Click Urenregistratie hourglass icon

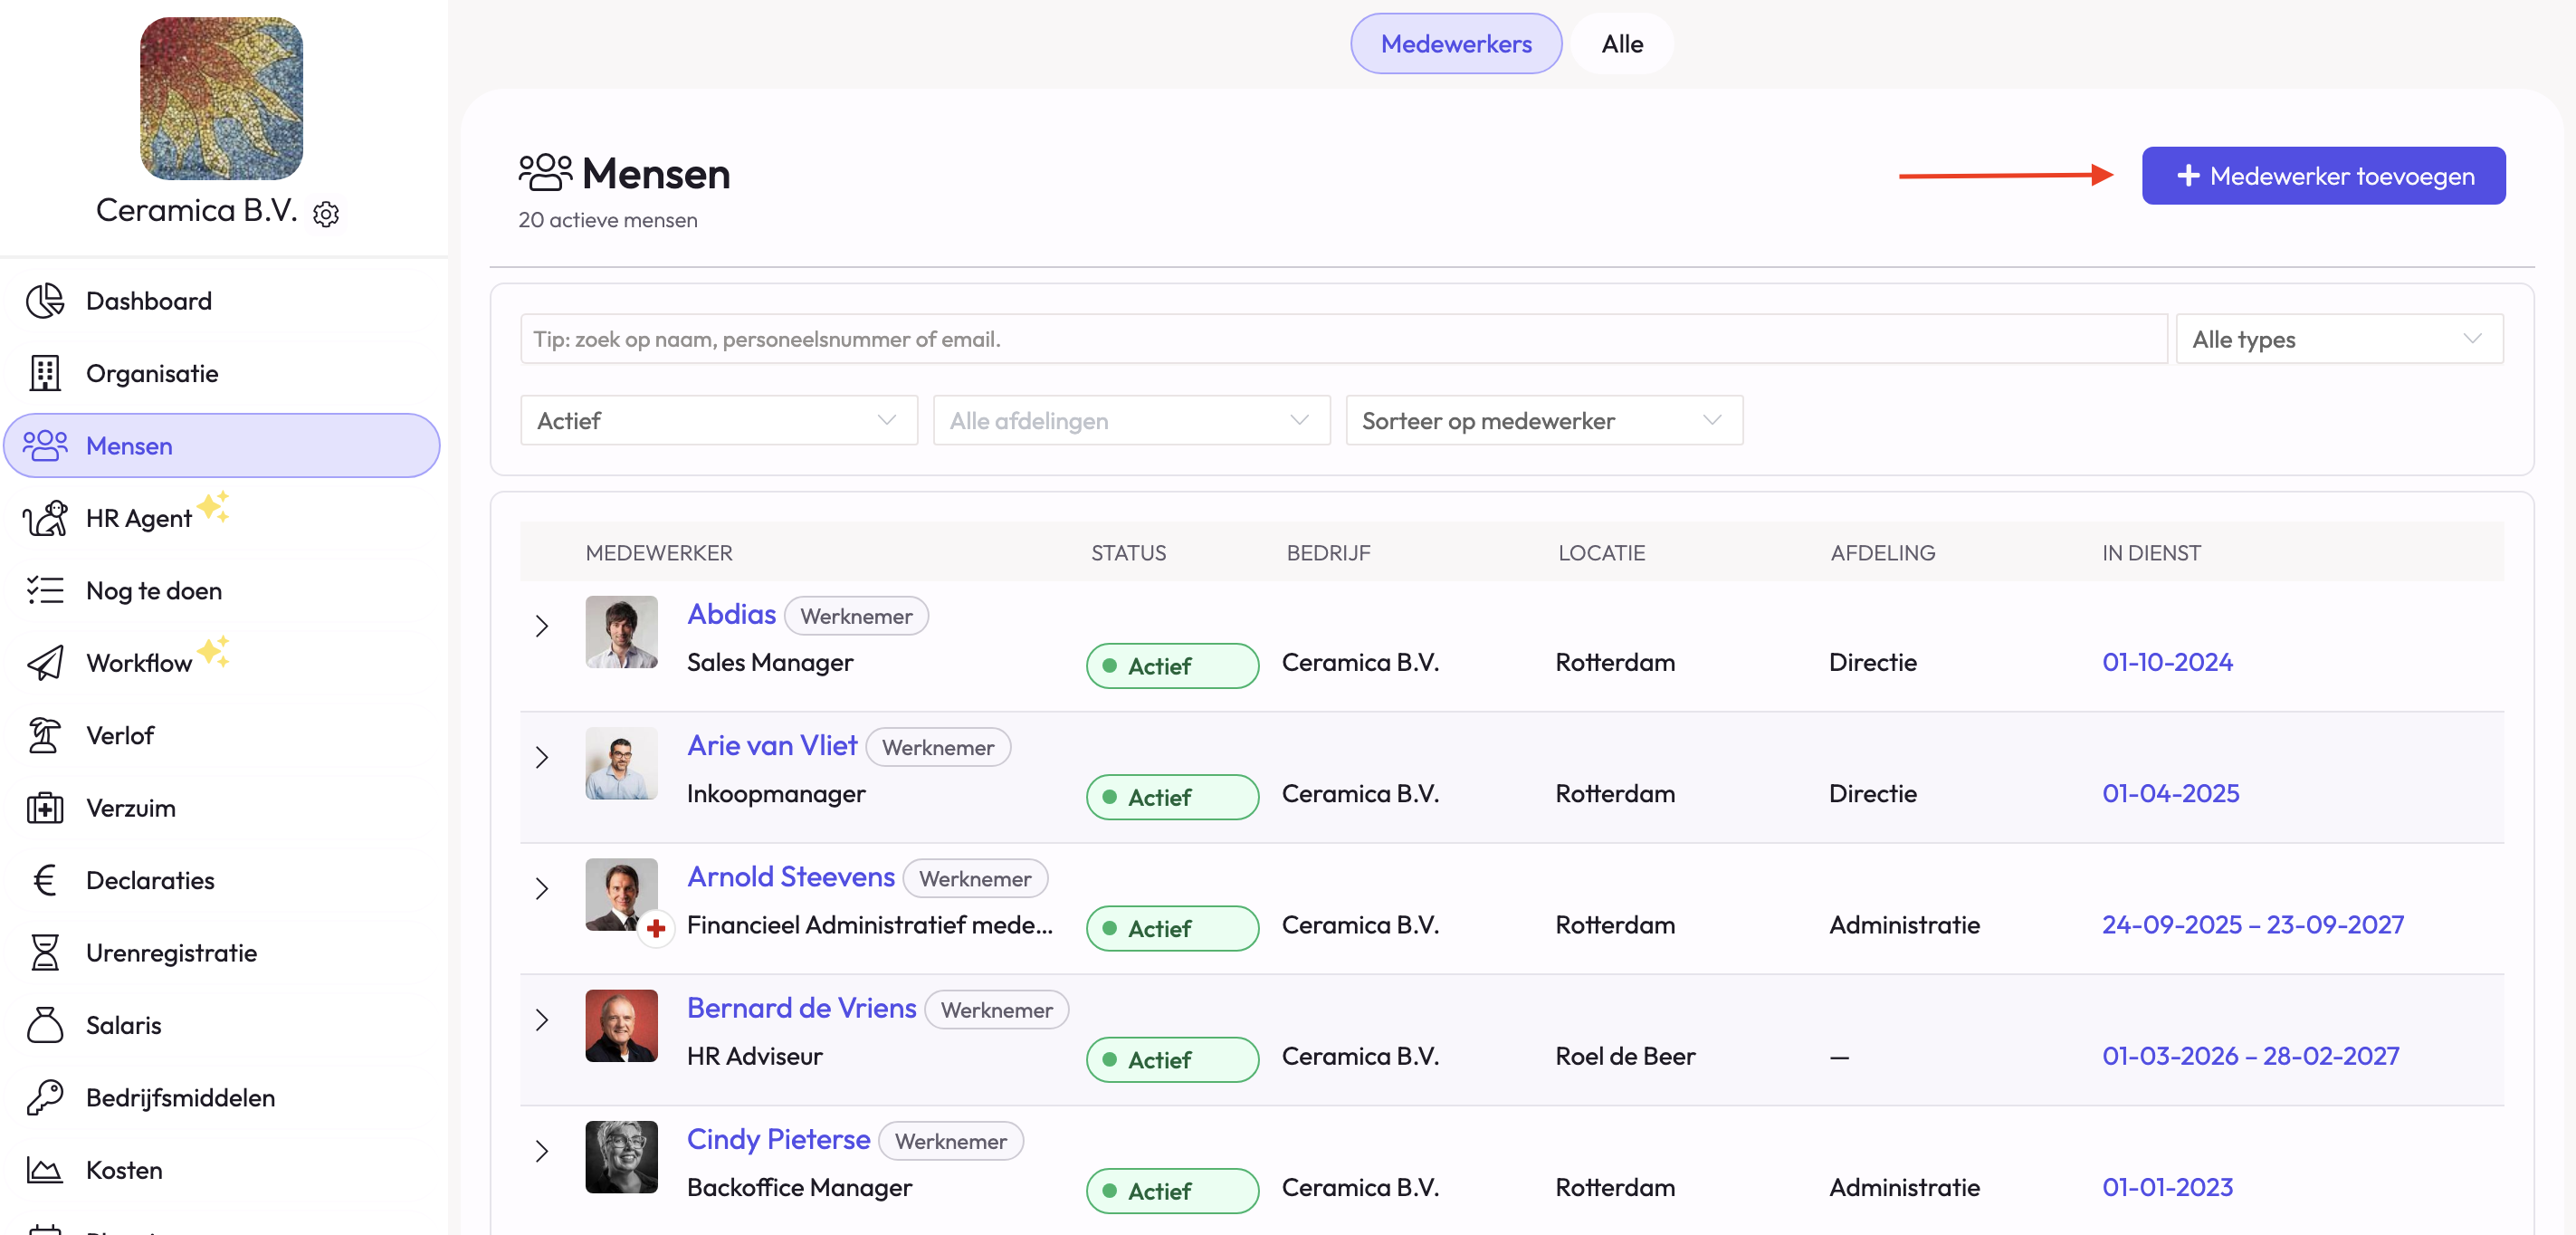pyautogui.click(x=45, y=953)
